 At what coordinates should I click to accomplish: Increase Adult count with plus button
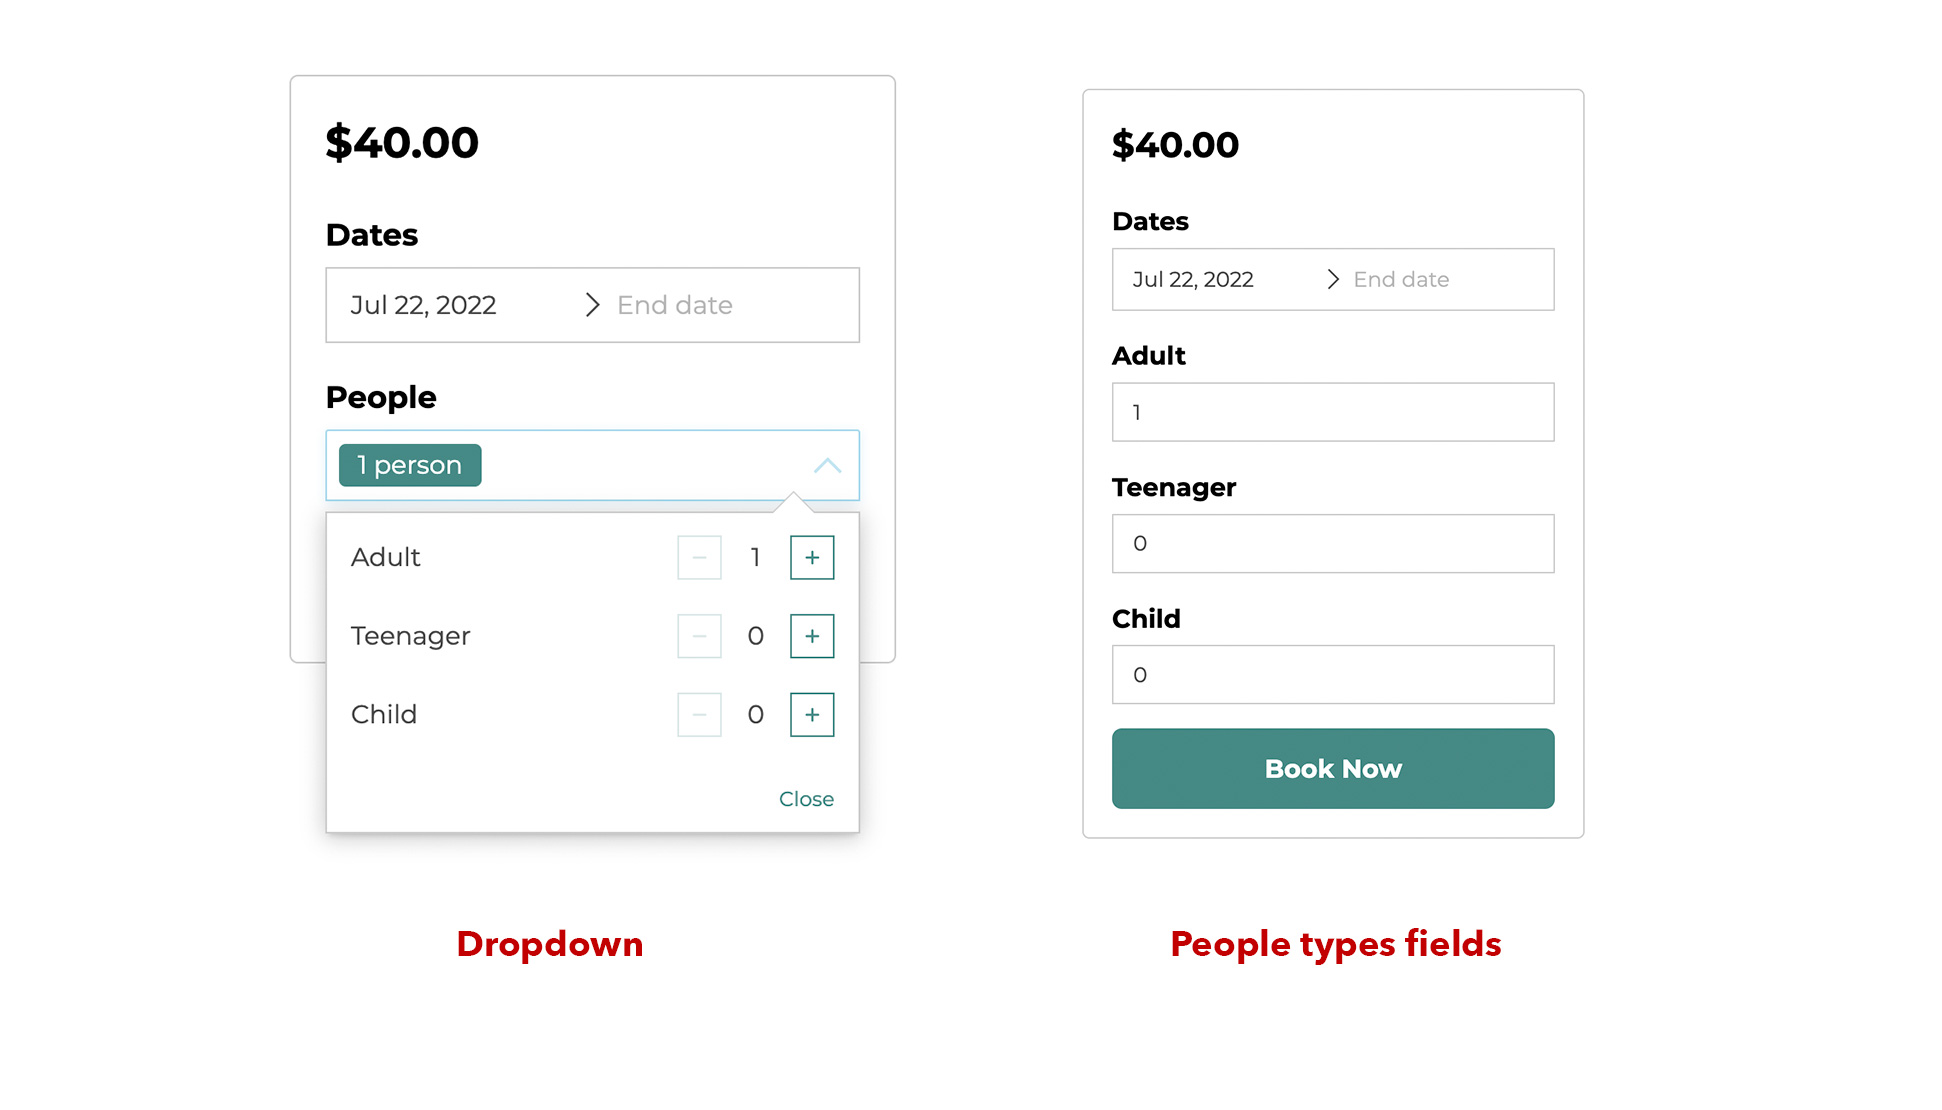[812, 557]
